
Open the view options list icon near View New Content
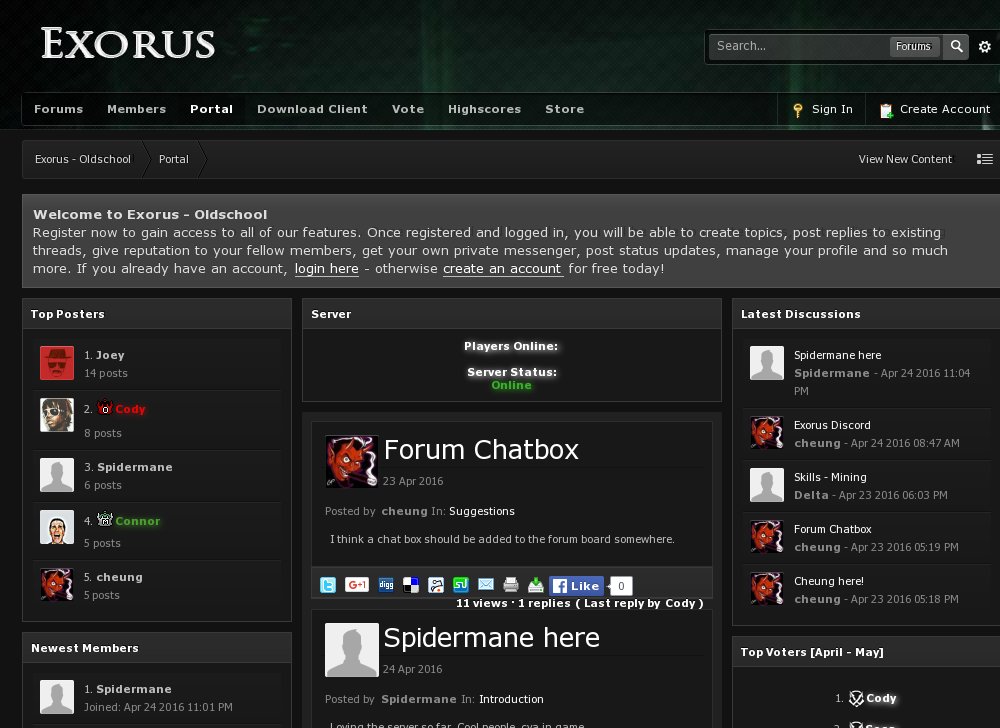coord(985,158)
